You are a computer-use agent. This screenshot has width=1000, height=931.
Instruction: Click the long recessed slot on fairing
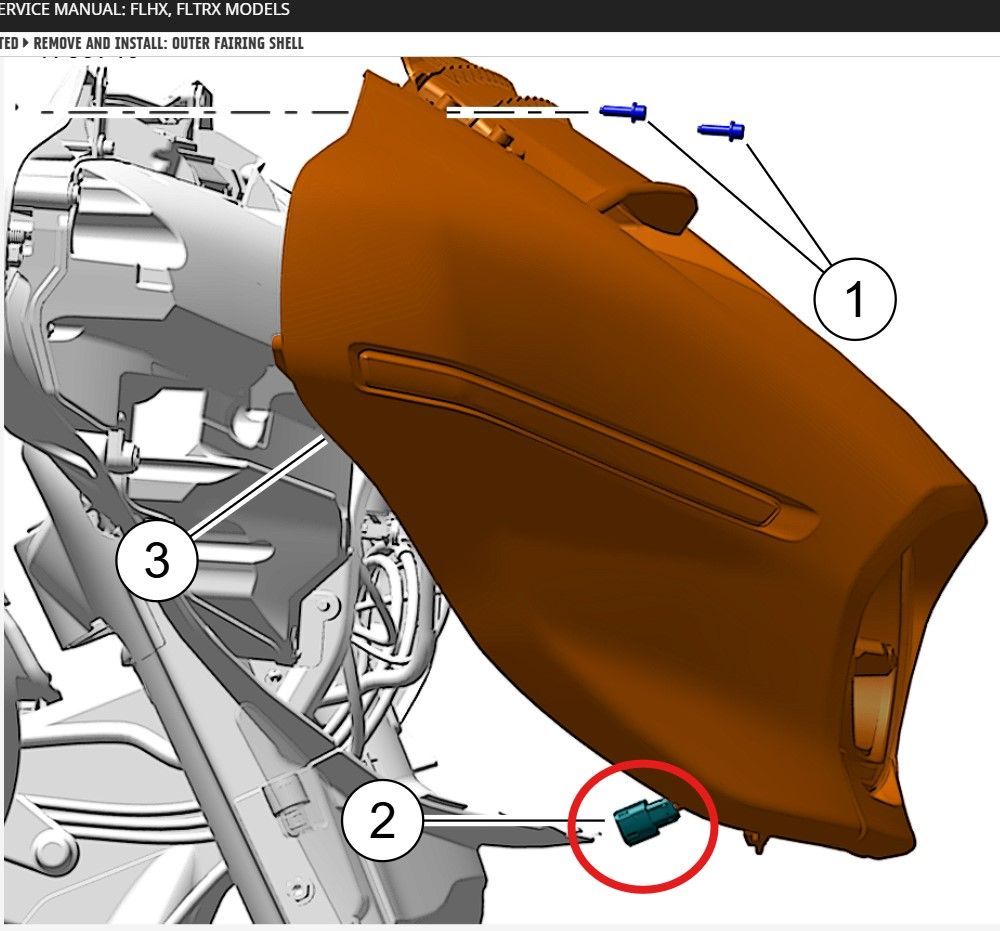570,430
